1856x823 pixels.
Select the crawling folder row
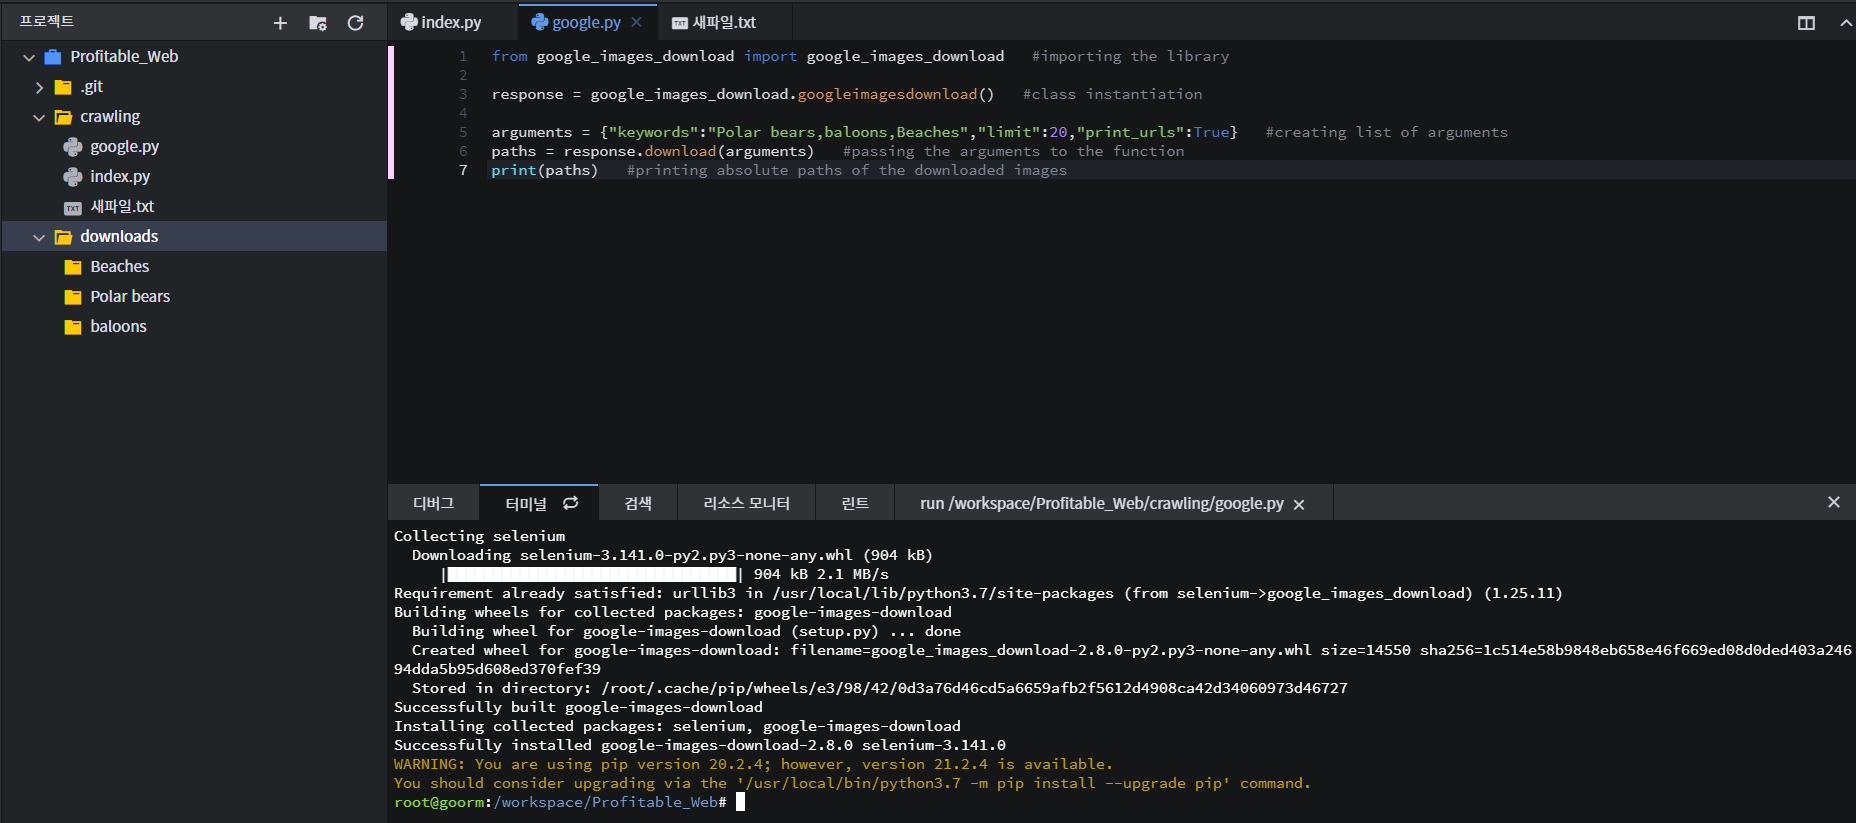194,116
